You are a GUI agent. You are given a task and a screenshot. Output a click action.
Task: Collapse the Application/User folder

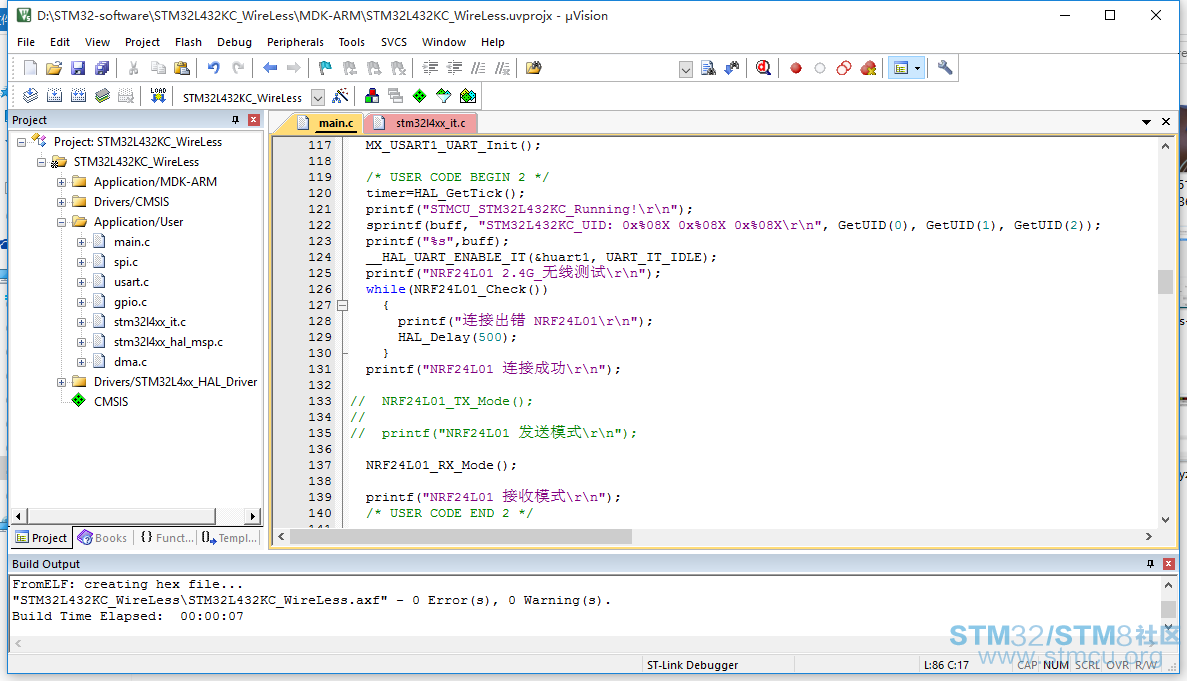[x=61, y=222]
